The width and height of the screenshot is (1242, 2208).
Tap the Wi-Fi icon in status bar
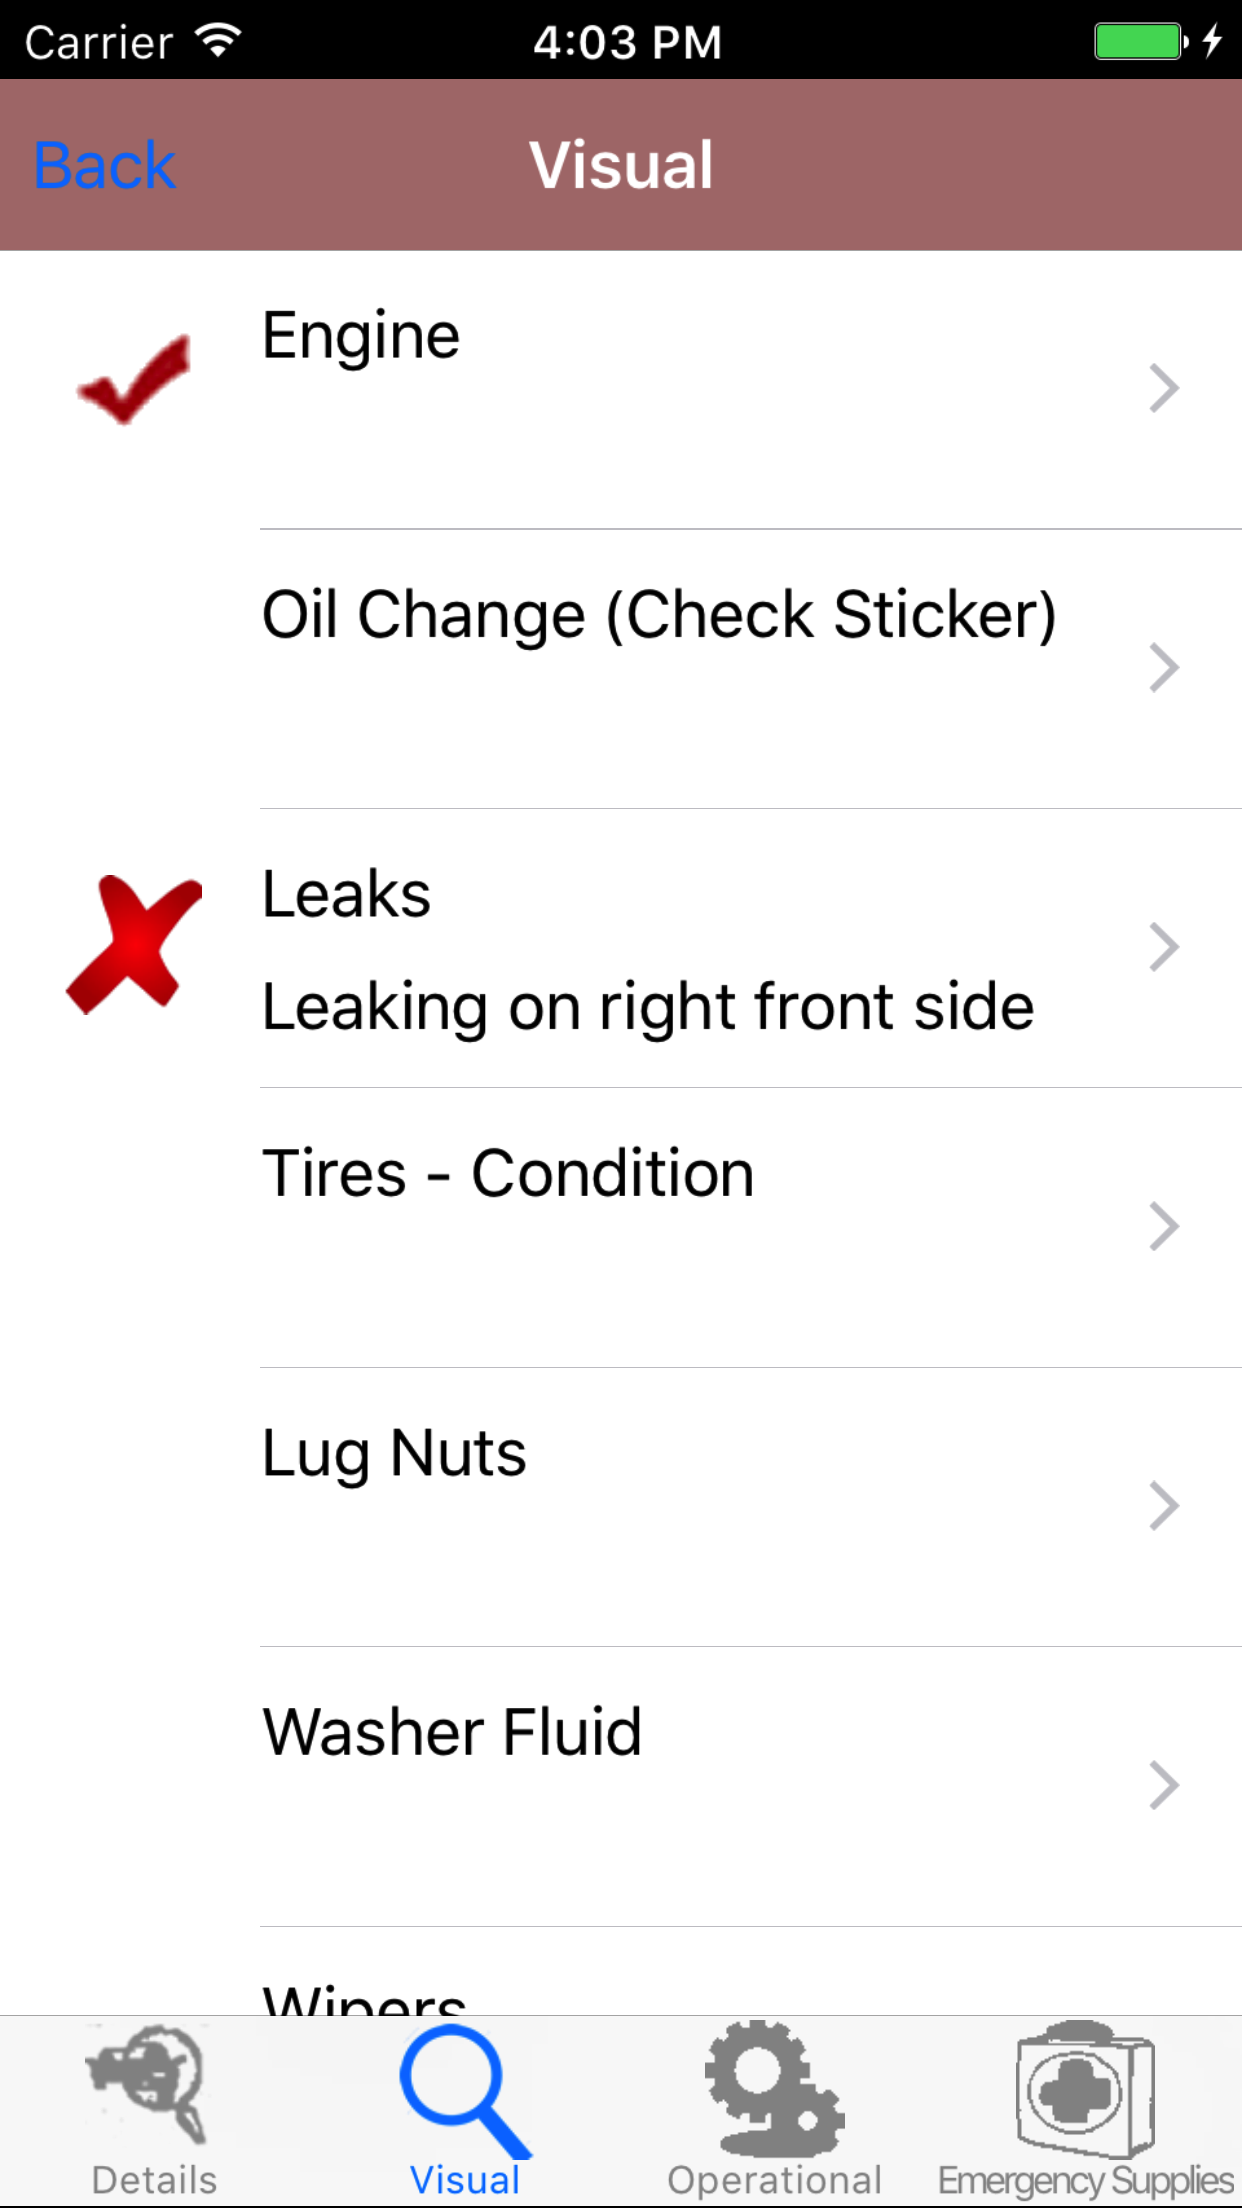coord(218,41)
